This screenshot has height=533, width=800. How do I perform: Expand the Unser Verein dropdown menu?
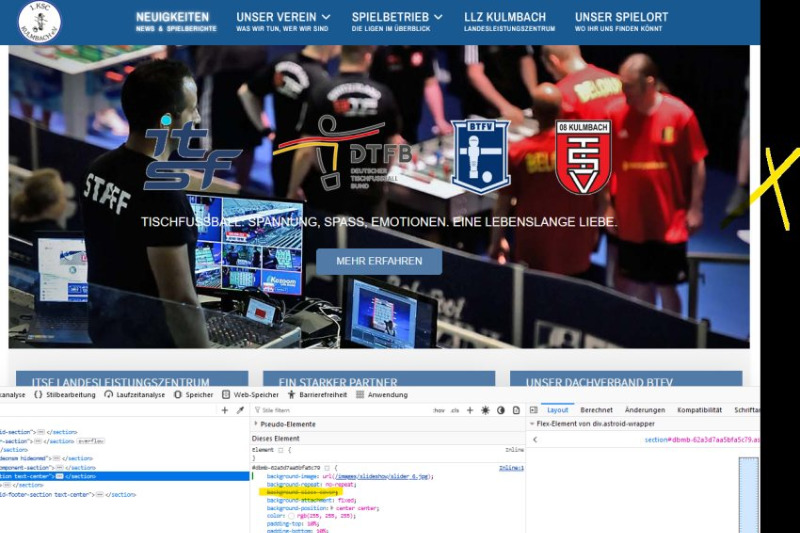point(283,22)
